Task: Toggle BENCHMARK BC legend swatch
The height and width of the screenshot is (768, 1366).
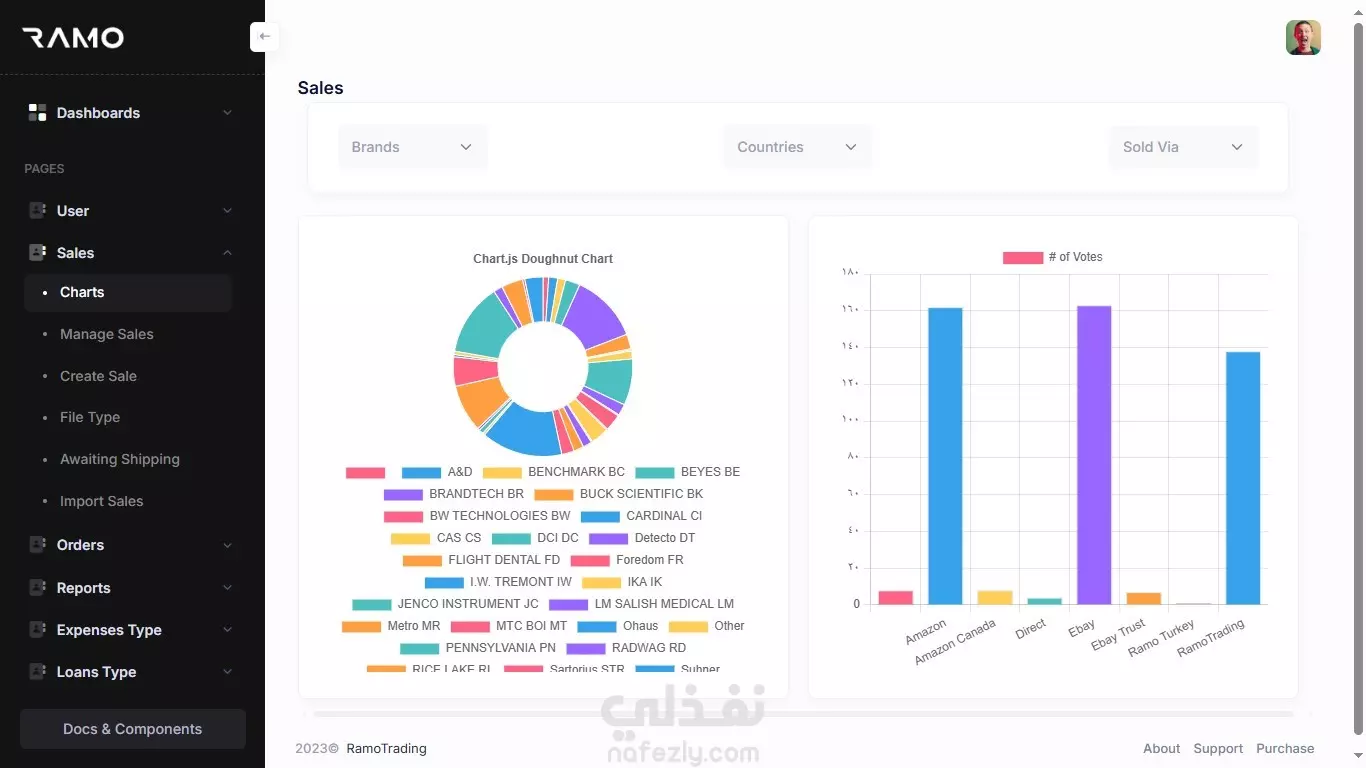Action: (502, 473)
